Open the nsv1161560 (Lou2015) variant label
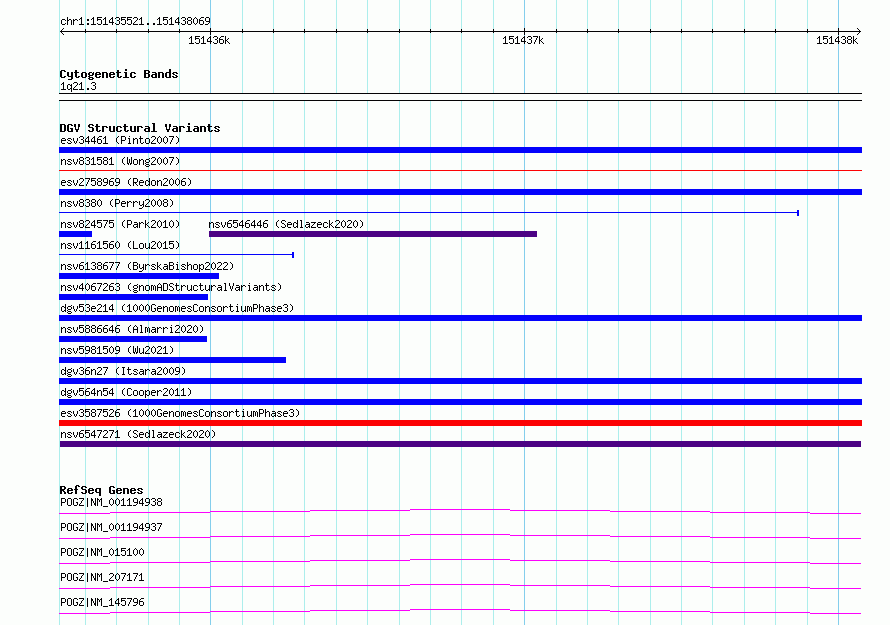 pos(120,245)
